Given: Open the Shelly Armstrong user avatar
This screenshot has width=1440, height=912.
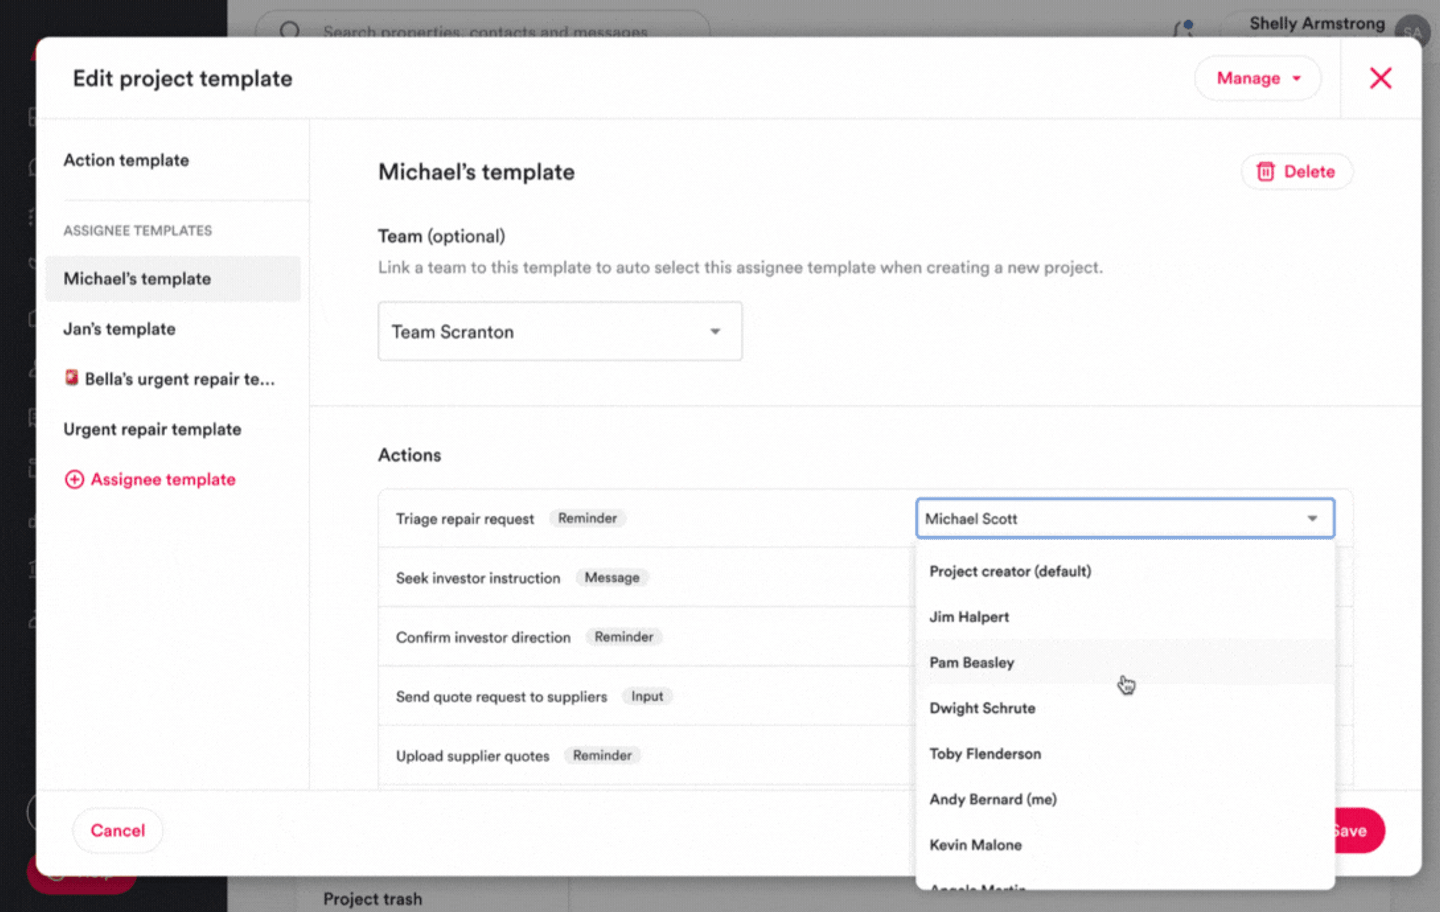Looking at the screenshot, I should 1412,30.
